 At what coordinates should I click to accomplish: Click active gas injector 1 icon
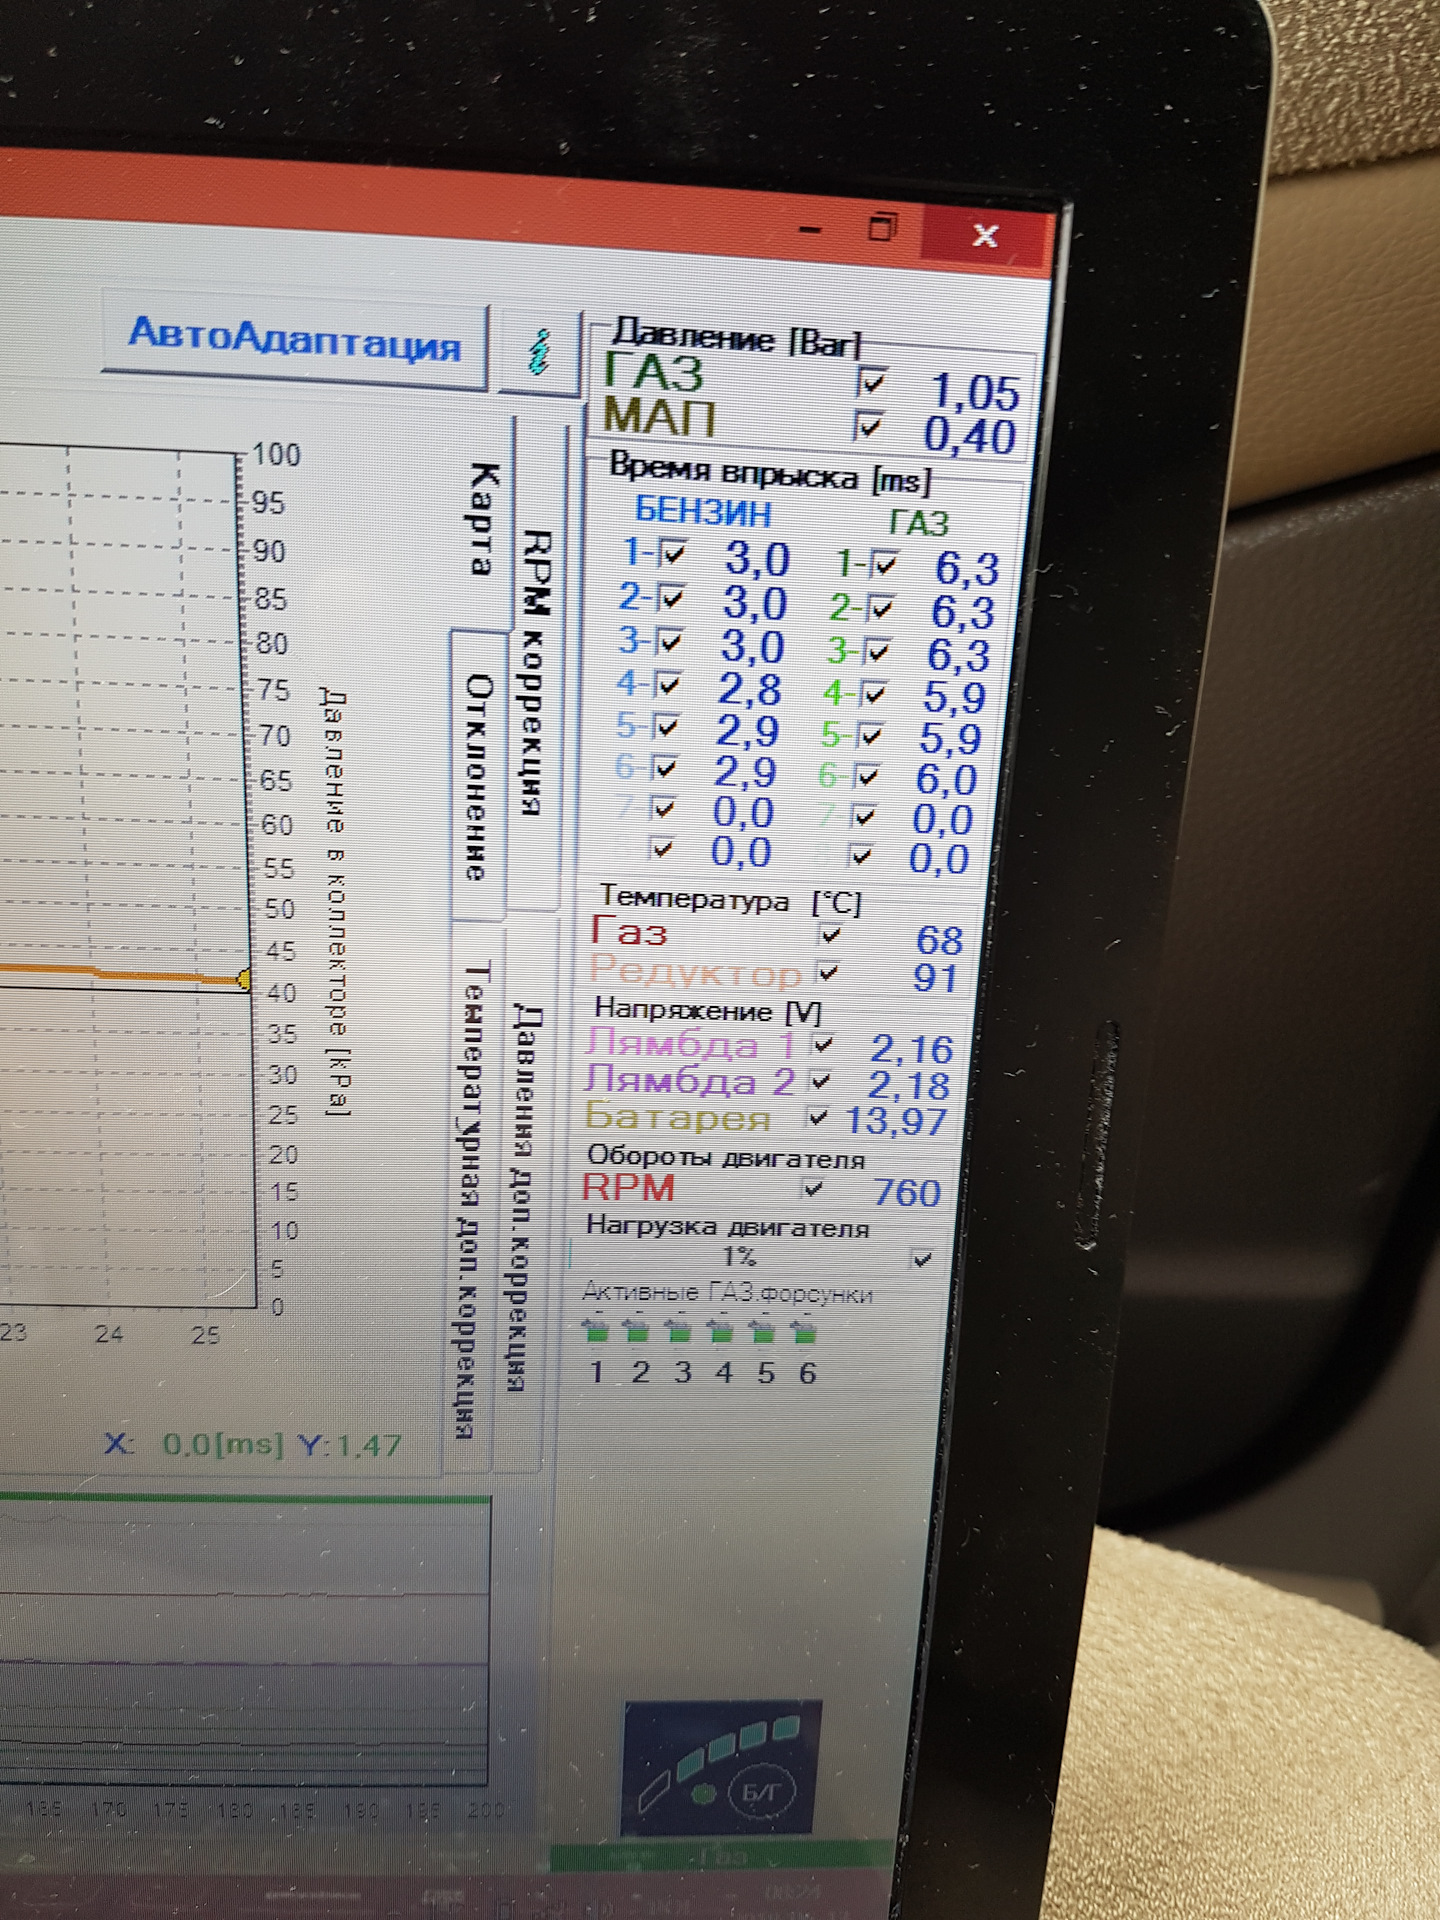596,1330
